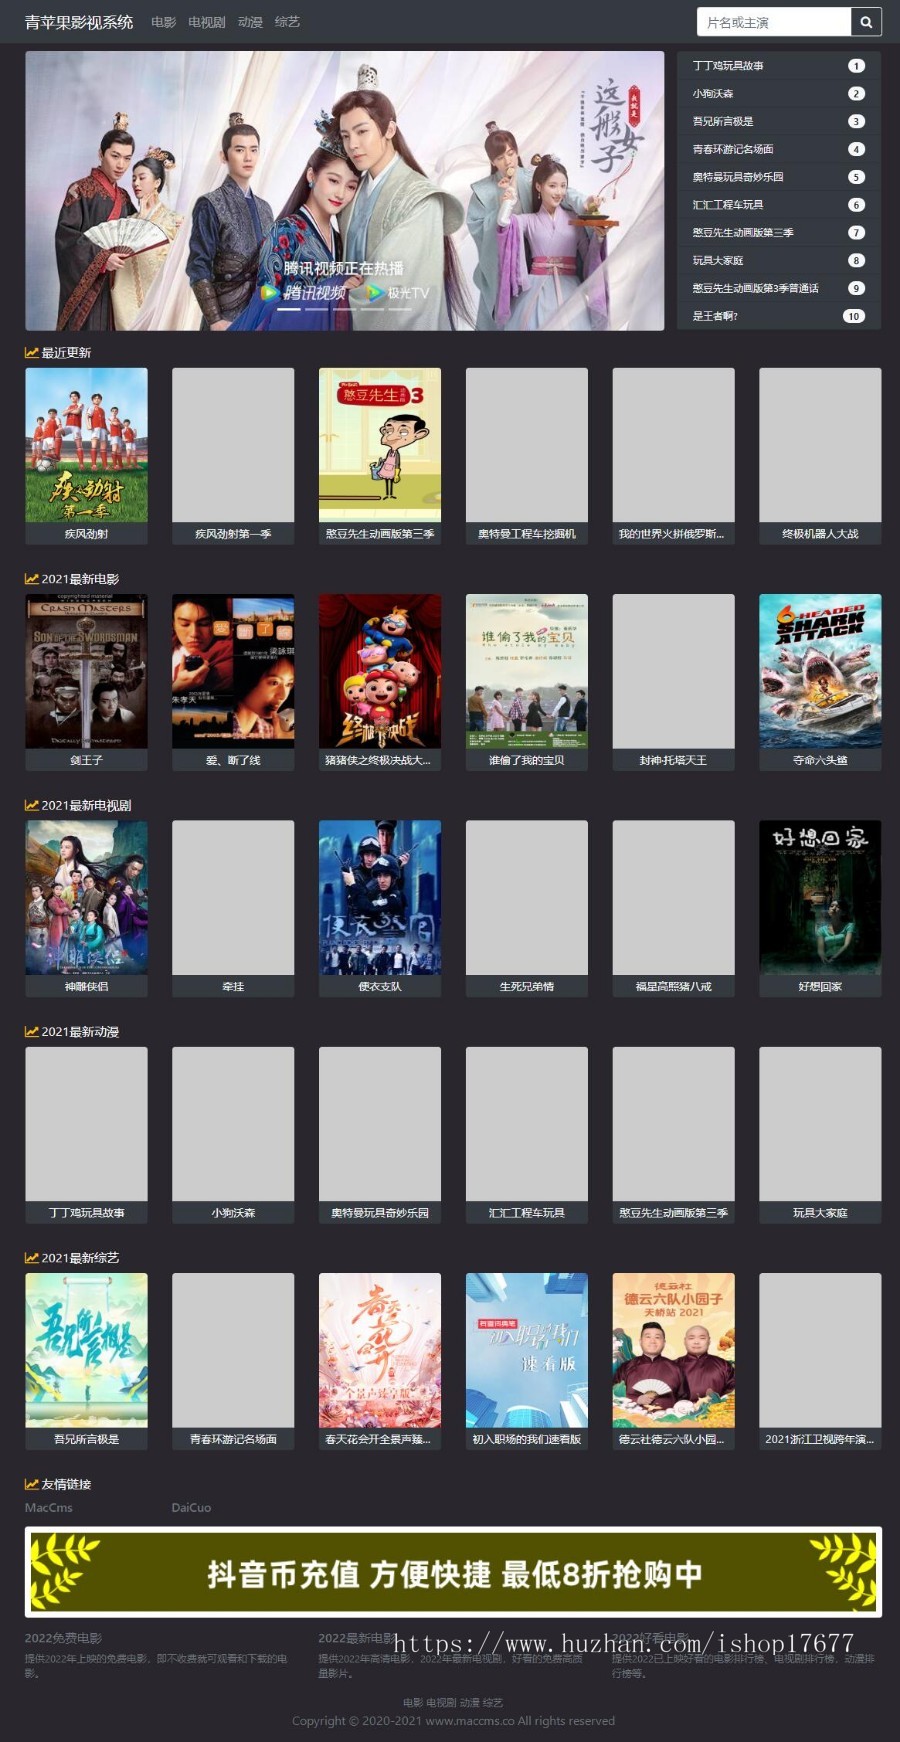
Task: Click the 抖音币充值 advertisement banner
Action: (453, 1572)
